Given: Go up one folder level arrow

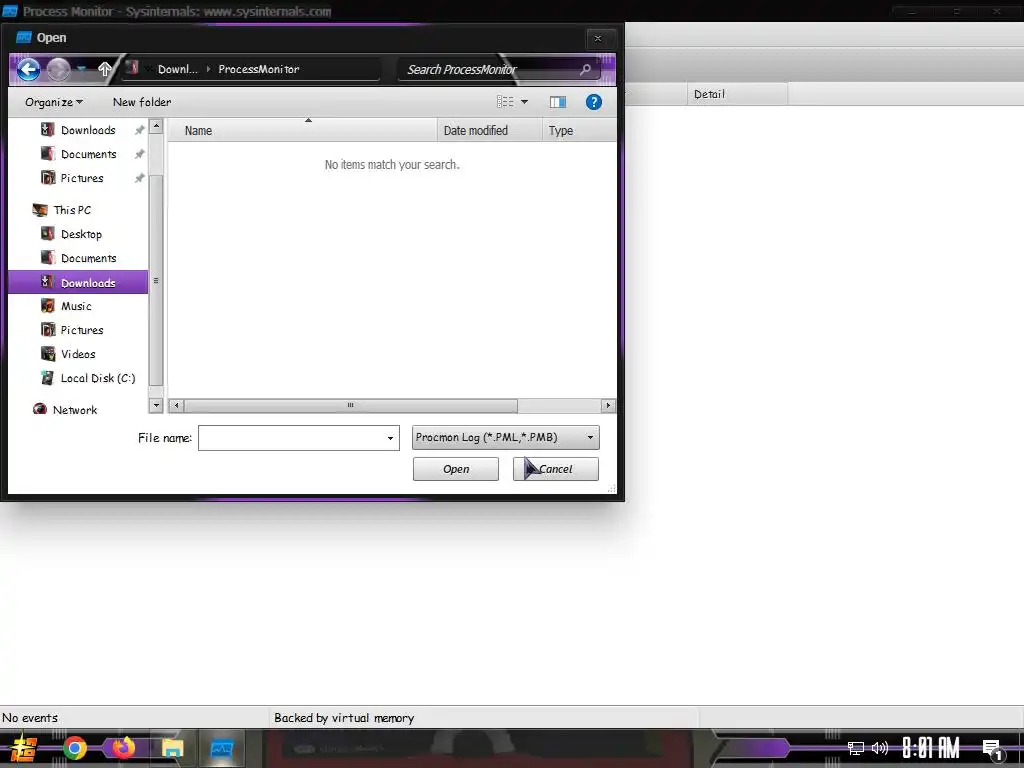Looking at the screenshot, I should (x=104, y=69).
